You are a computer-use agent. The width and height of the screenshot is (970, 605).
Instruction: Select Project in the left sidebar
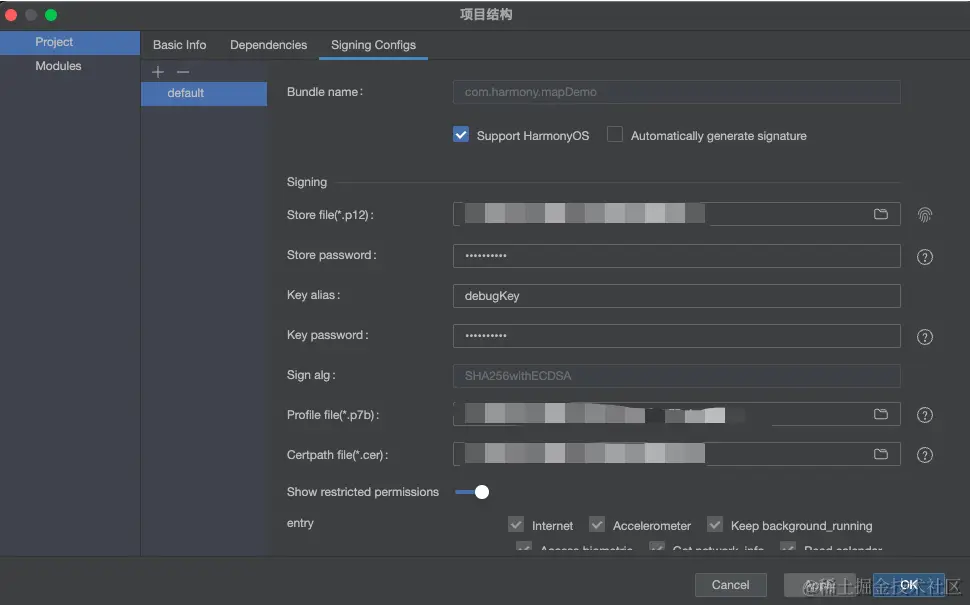coord(70,42)
